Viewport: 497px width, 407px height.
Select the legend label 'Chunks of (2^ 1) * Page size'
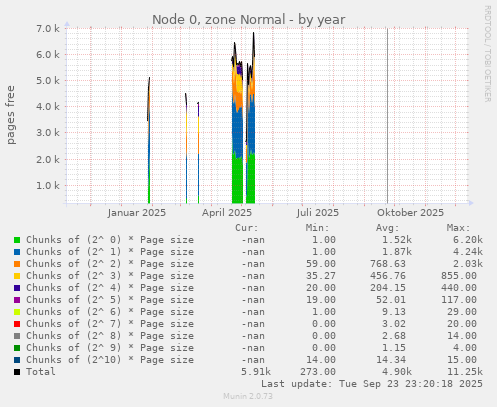tap(110, 252)
